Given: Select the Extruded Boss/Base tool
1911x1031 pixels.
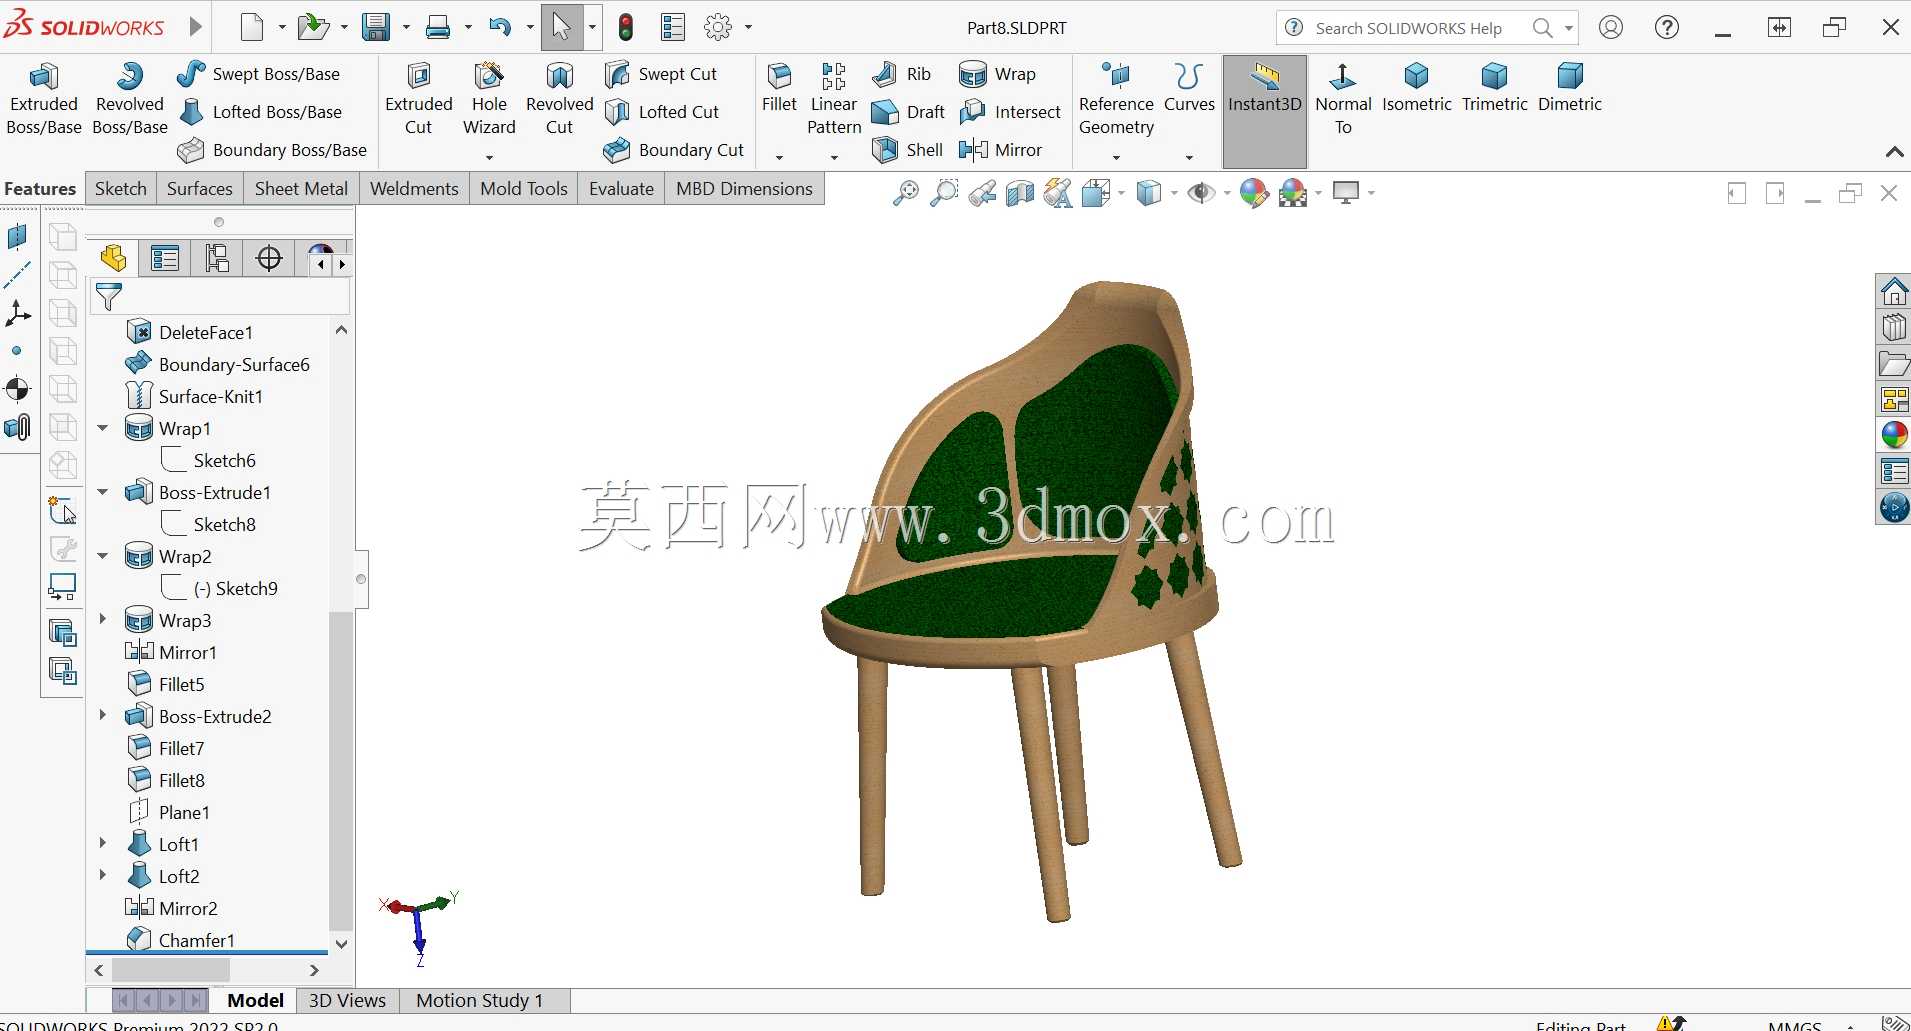Looking at the screenshot, I should 44,99.
